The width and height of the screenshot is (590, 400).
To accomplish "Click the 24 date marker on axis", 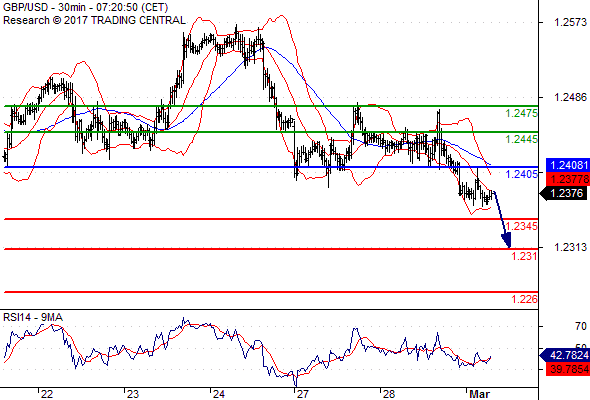I will click(219, 394).
